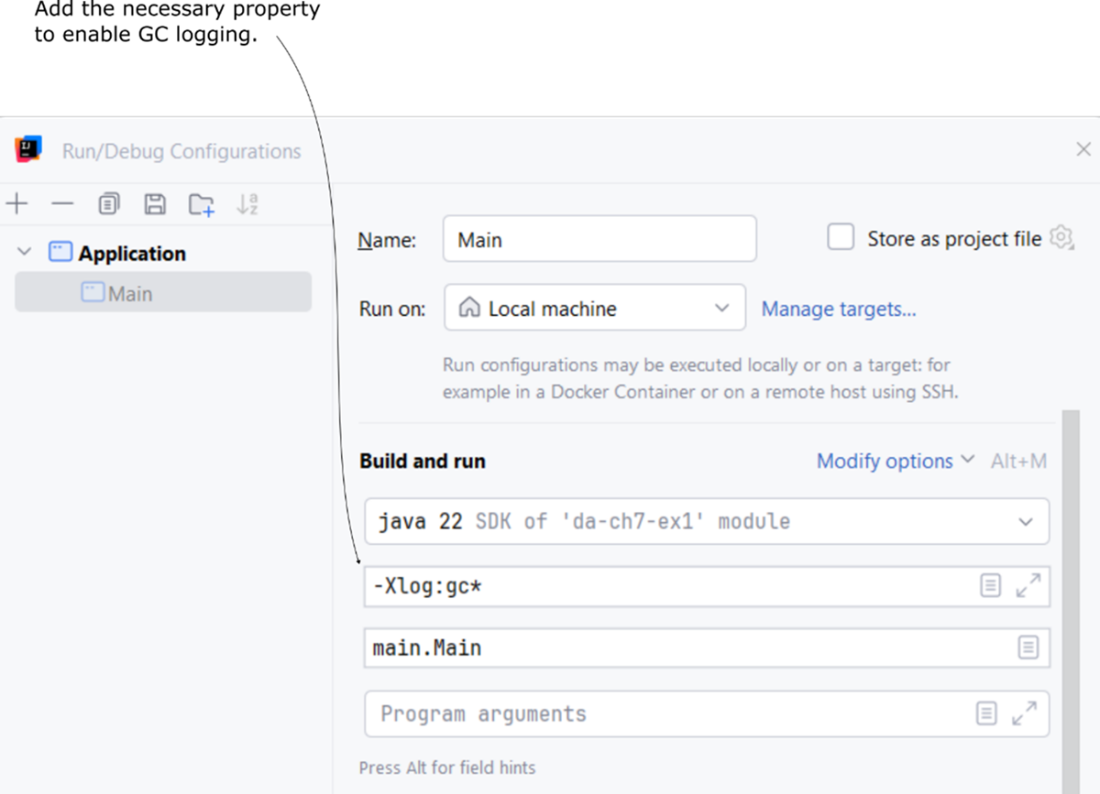The image size is (1100, 794).
Task: Expand the VM options -Xlog:gc* field
Action: pyautogui.click(x=1027, y=586)
